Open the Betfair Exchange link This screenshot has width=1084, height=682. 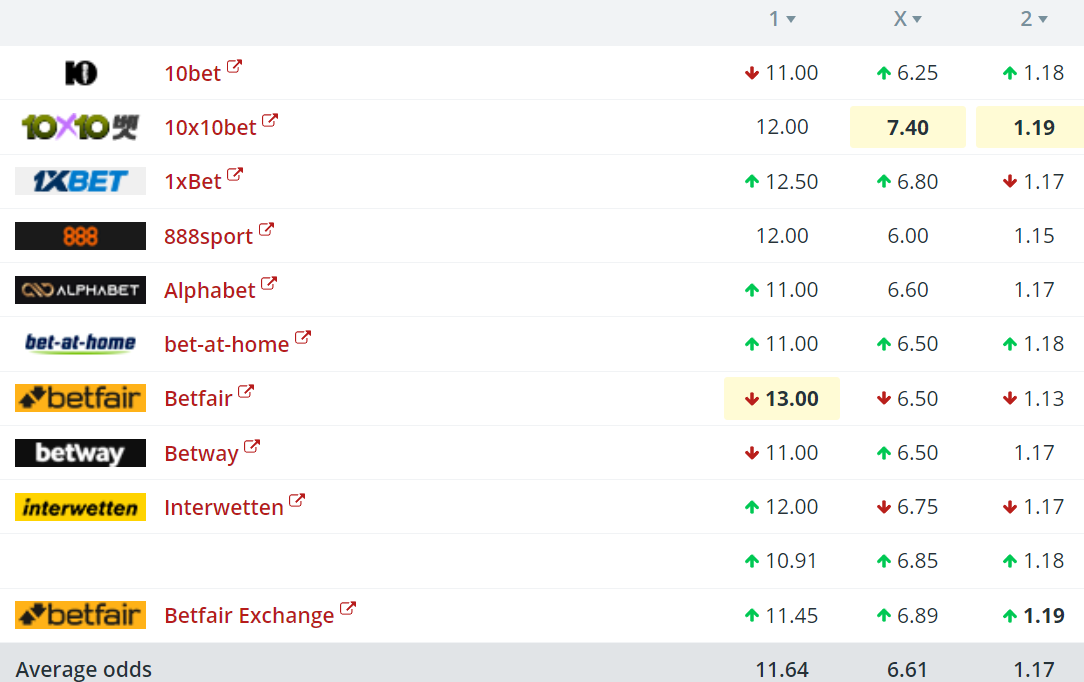(x=249, y=616)
